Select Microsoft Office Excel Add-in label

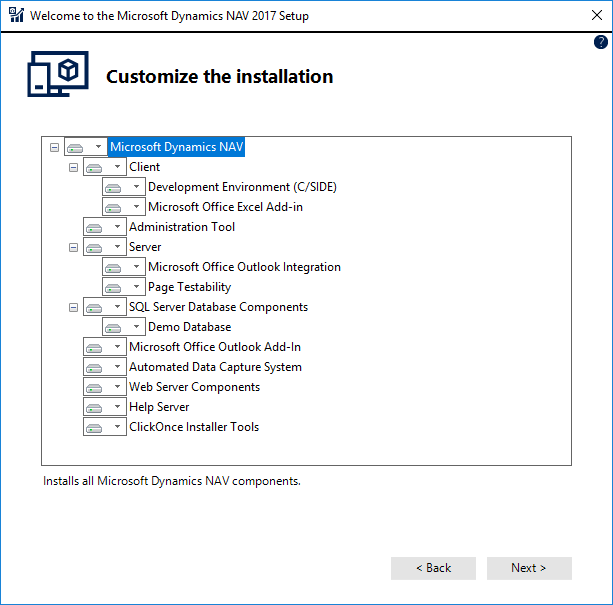[x=225, y=207]
